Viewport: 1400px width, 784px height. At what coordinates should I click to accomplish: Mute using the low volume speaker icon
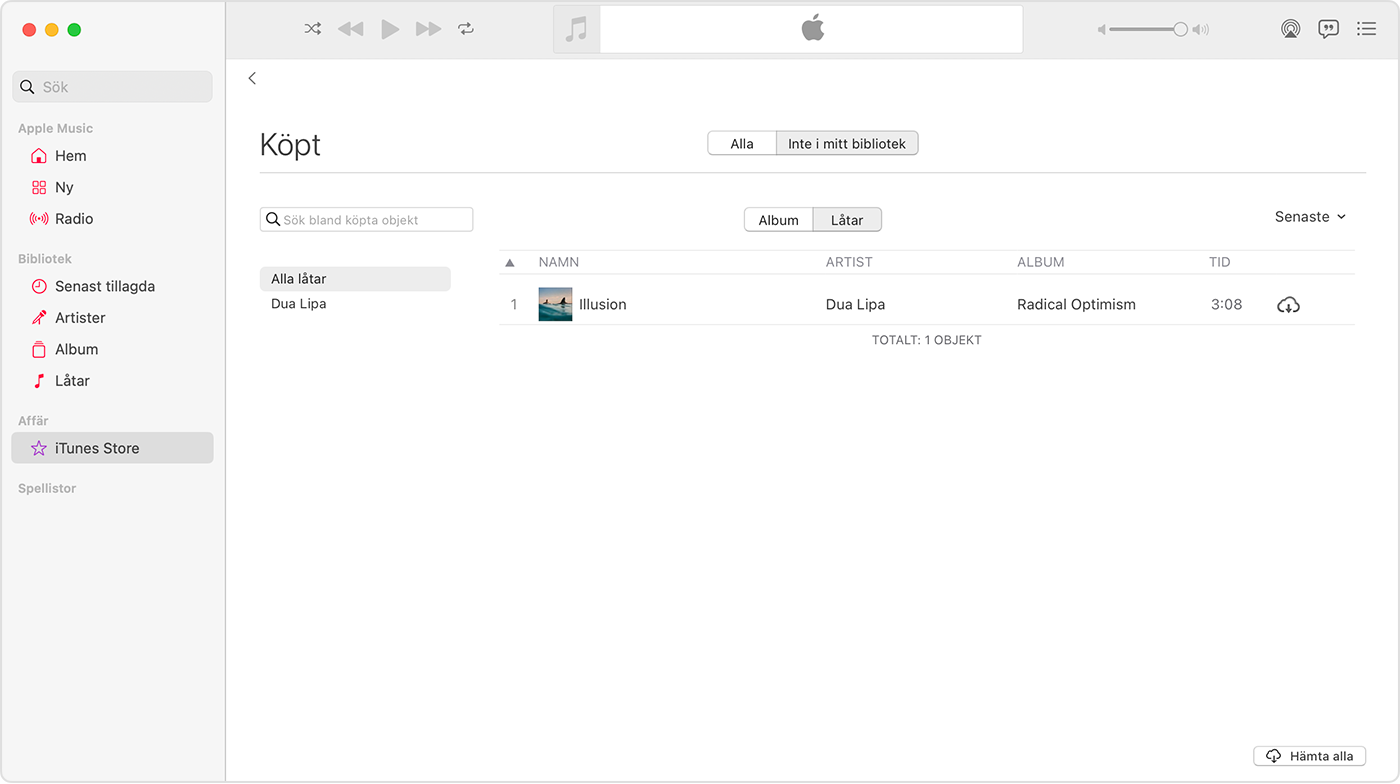1102,30
